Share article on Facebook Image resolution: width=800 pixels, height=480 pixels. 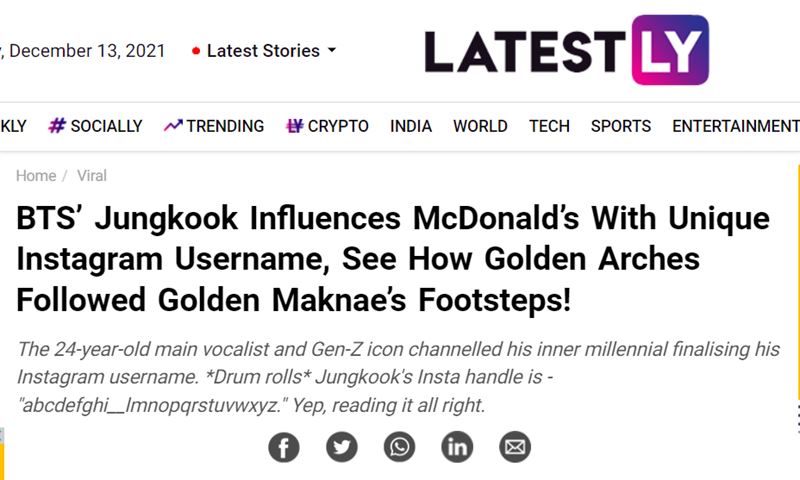click(x=284, y=446)
